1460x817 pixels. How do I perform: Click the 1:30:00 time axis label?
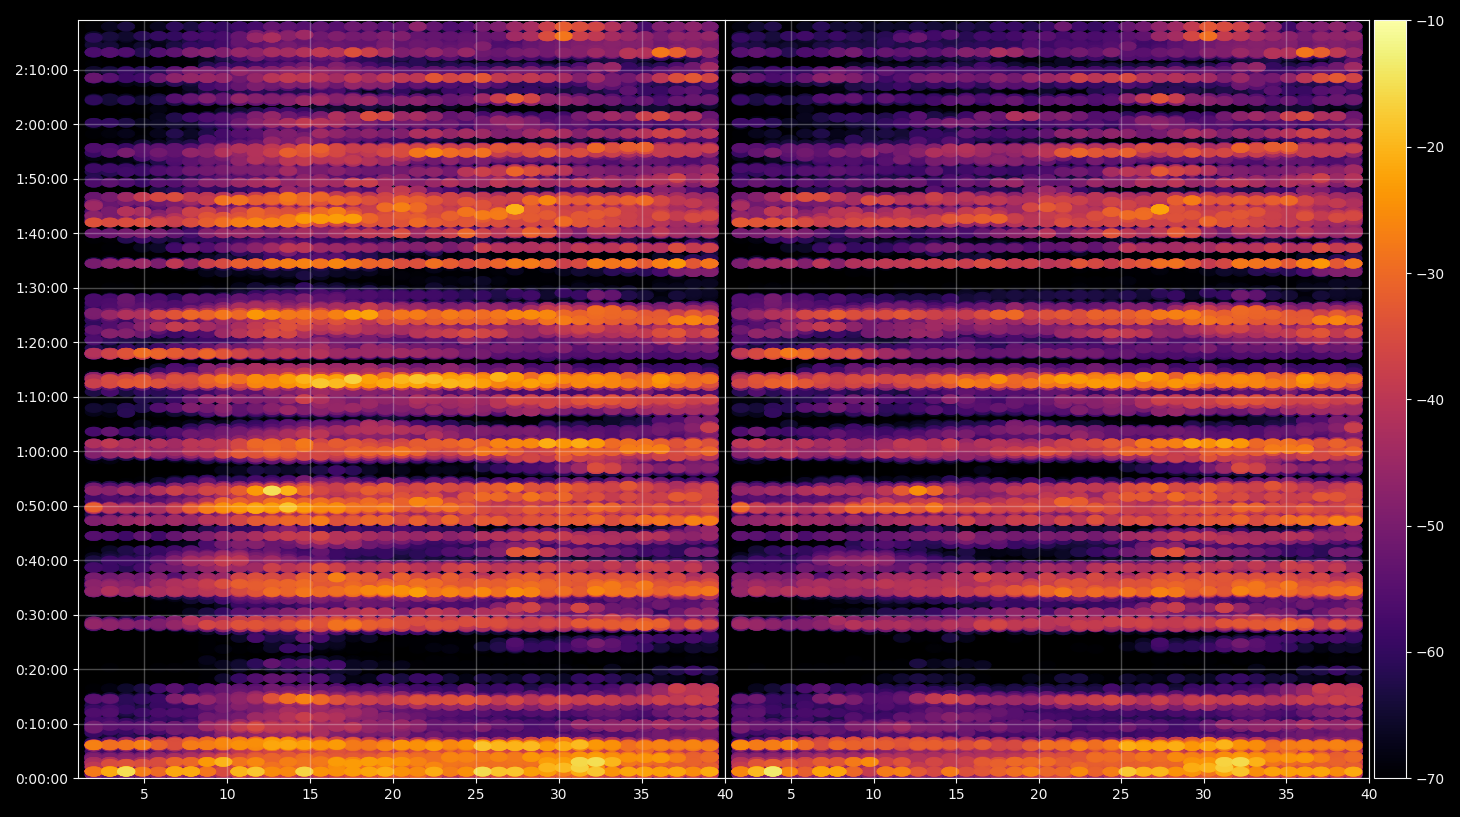click(x=42, y=288)
